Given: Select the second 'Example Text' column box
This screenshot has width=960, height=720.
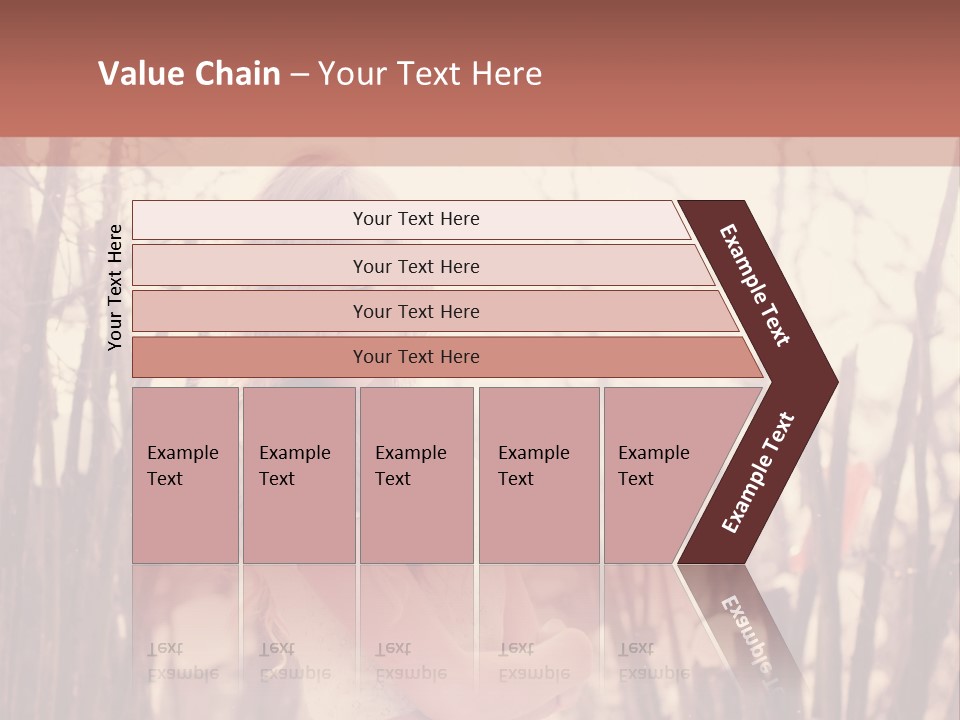Looking at the screenshot, I should pos(299,475).
